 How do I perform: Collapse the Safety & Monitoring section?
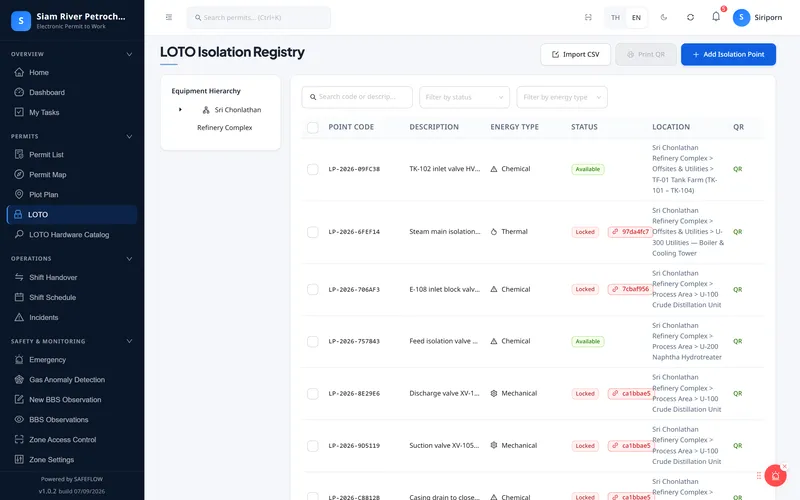click(129, 341)
